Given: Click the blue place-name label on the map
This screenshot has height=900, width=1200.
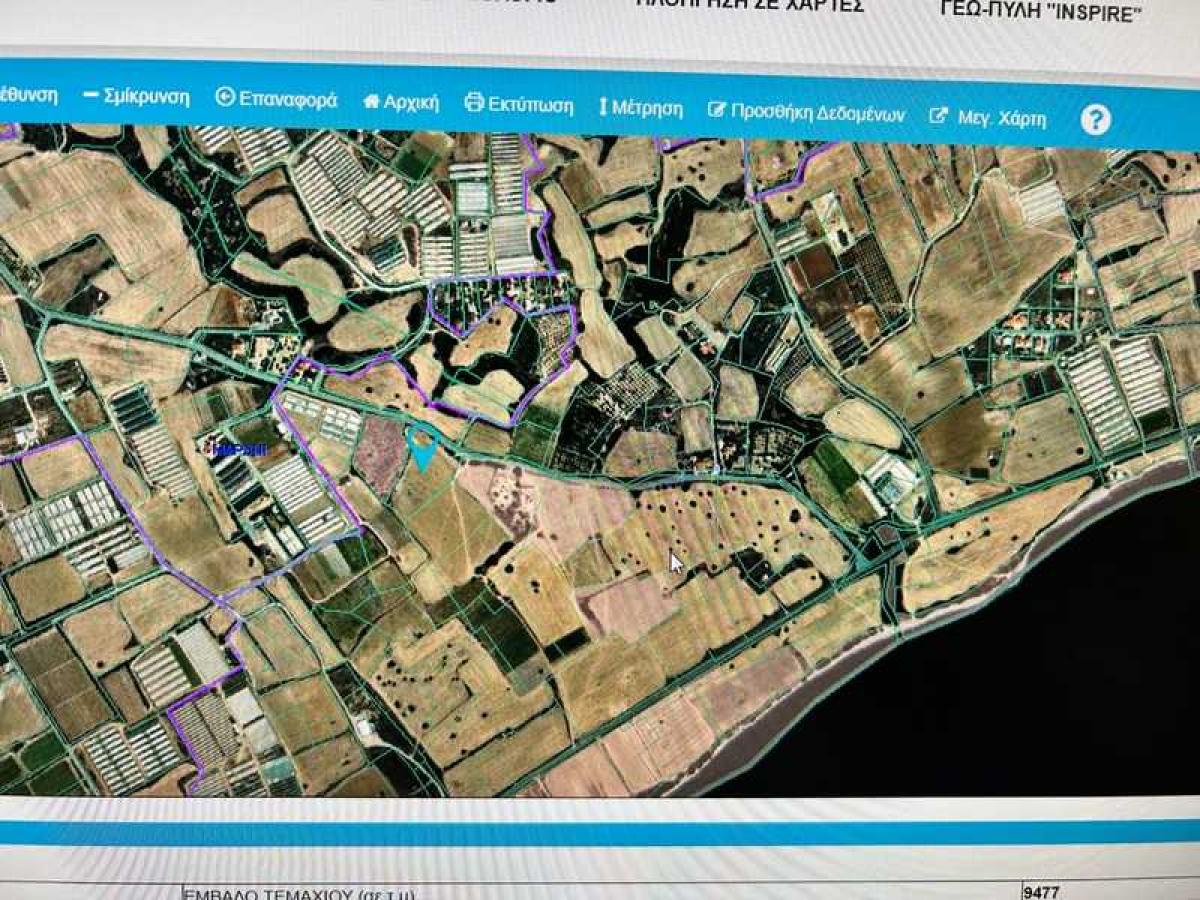Looking at the screenshot, I should [x=238, y=450].
